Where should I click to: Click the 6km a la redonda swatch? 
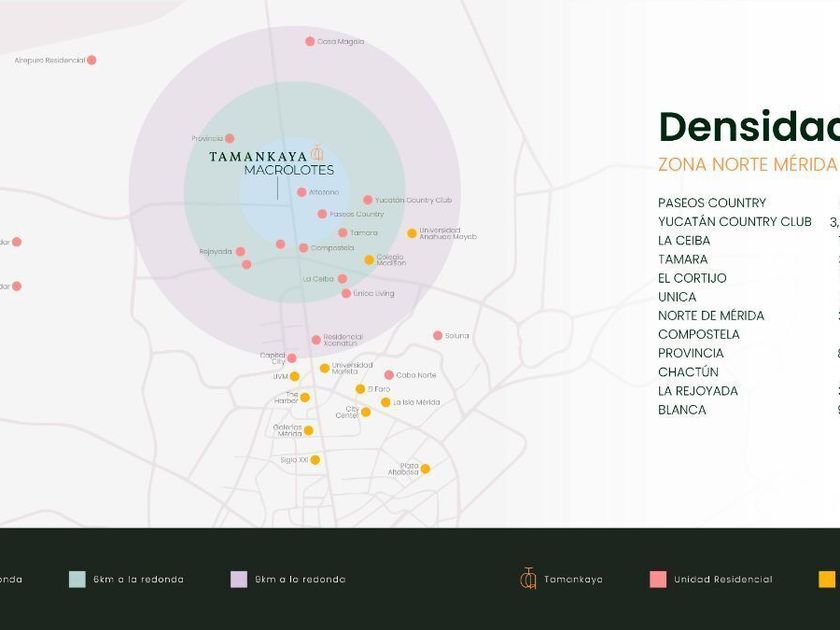(77, 579)
